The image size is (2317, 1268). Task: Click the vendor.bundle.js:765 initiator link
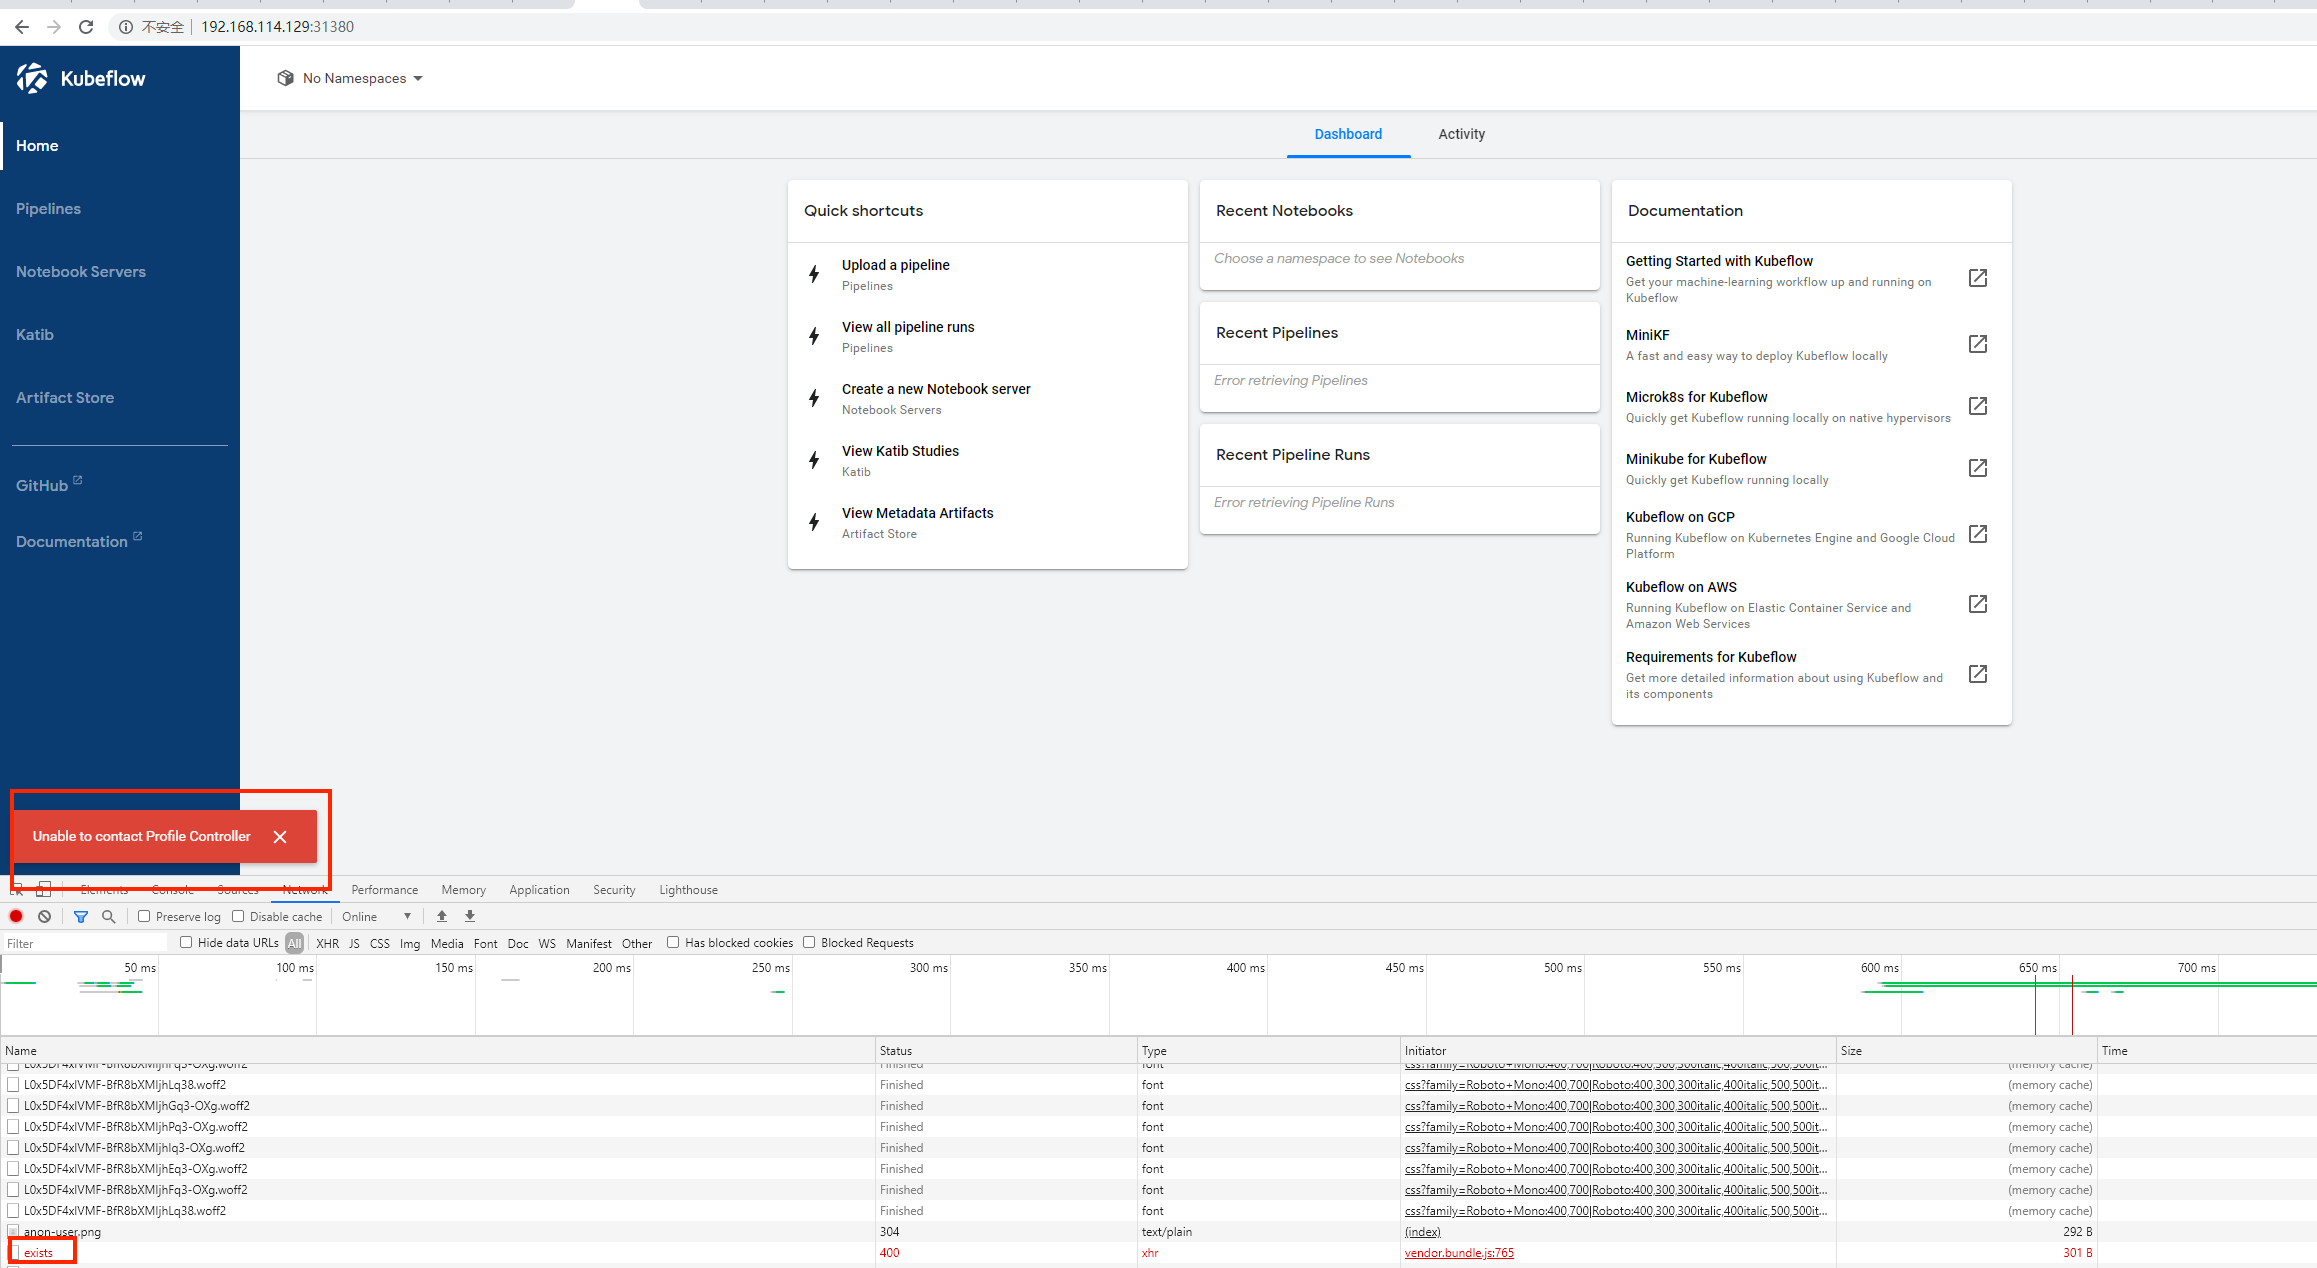pos(1459,1252)
